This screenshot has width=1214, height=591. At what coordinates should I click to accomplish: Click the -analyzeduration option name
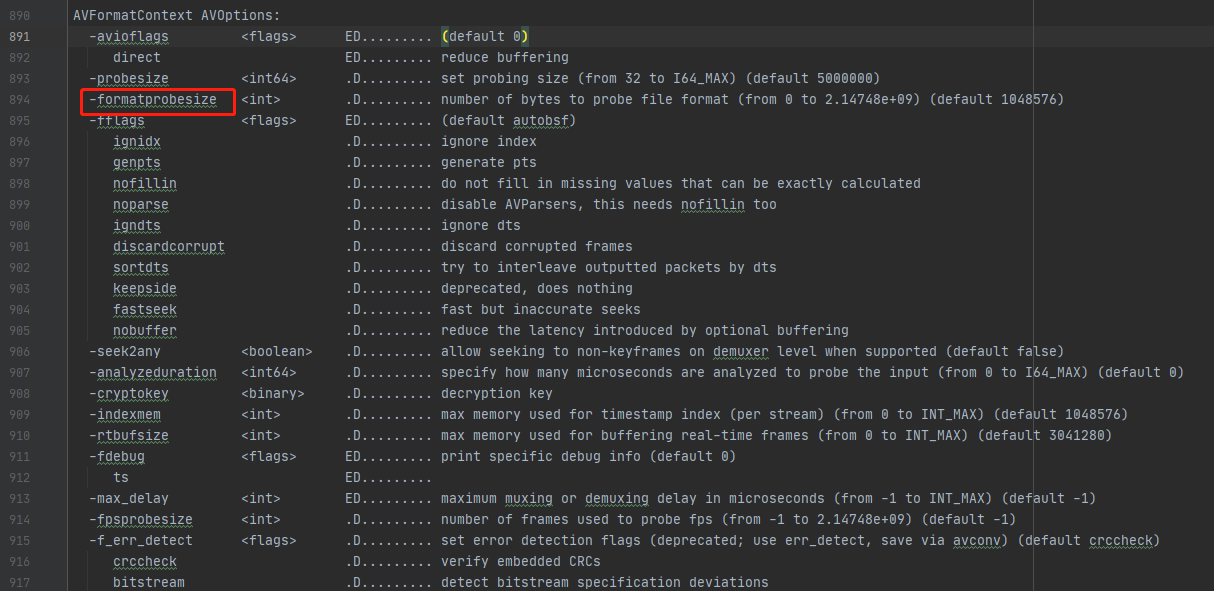pyautogui.click(x=152, y=373)
